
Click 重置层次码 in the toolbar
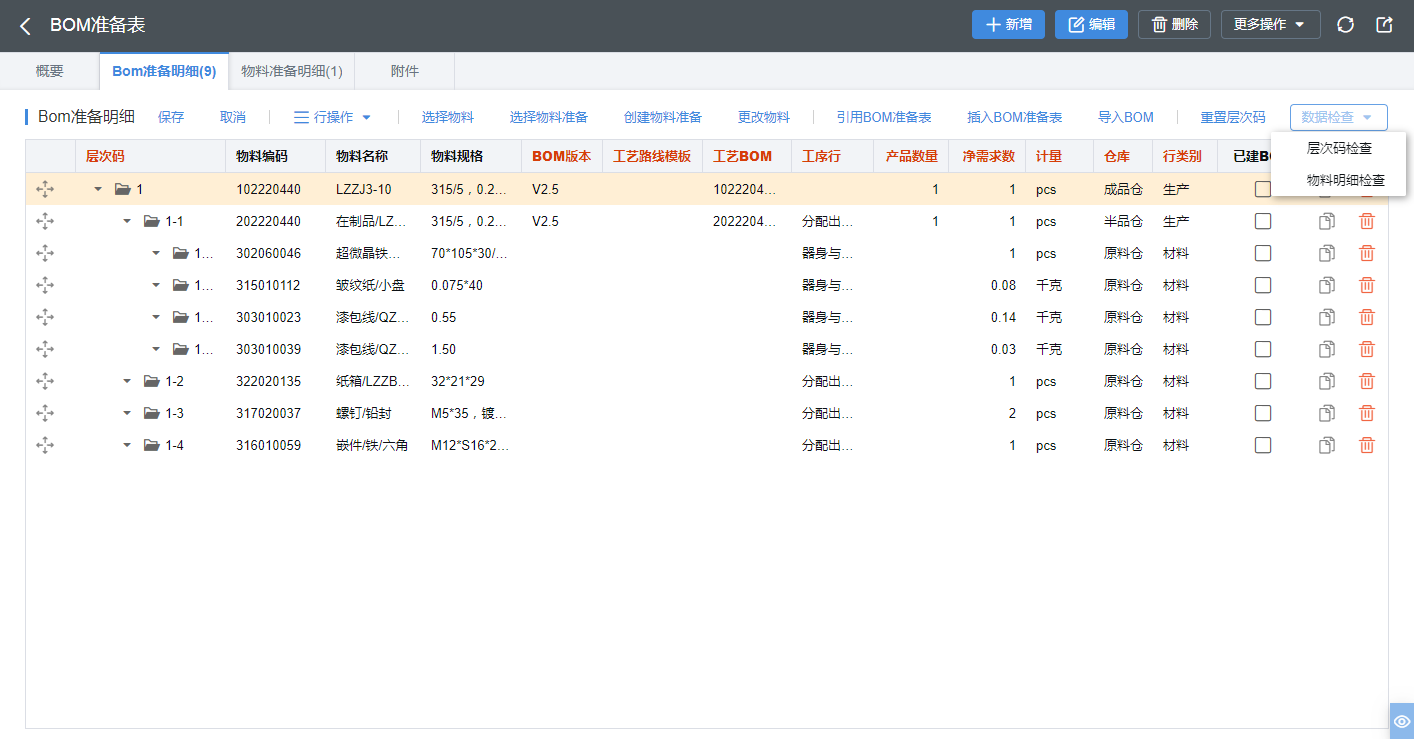click(1233, 117)
